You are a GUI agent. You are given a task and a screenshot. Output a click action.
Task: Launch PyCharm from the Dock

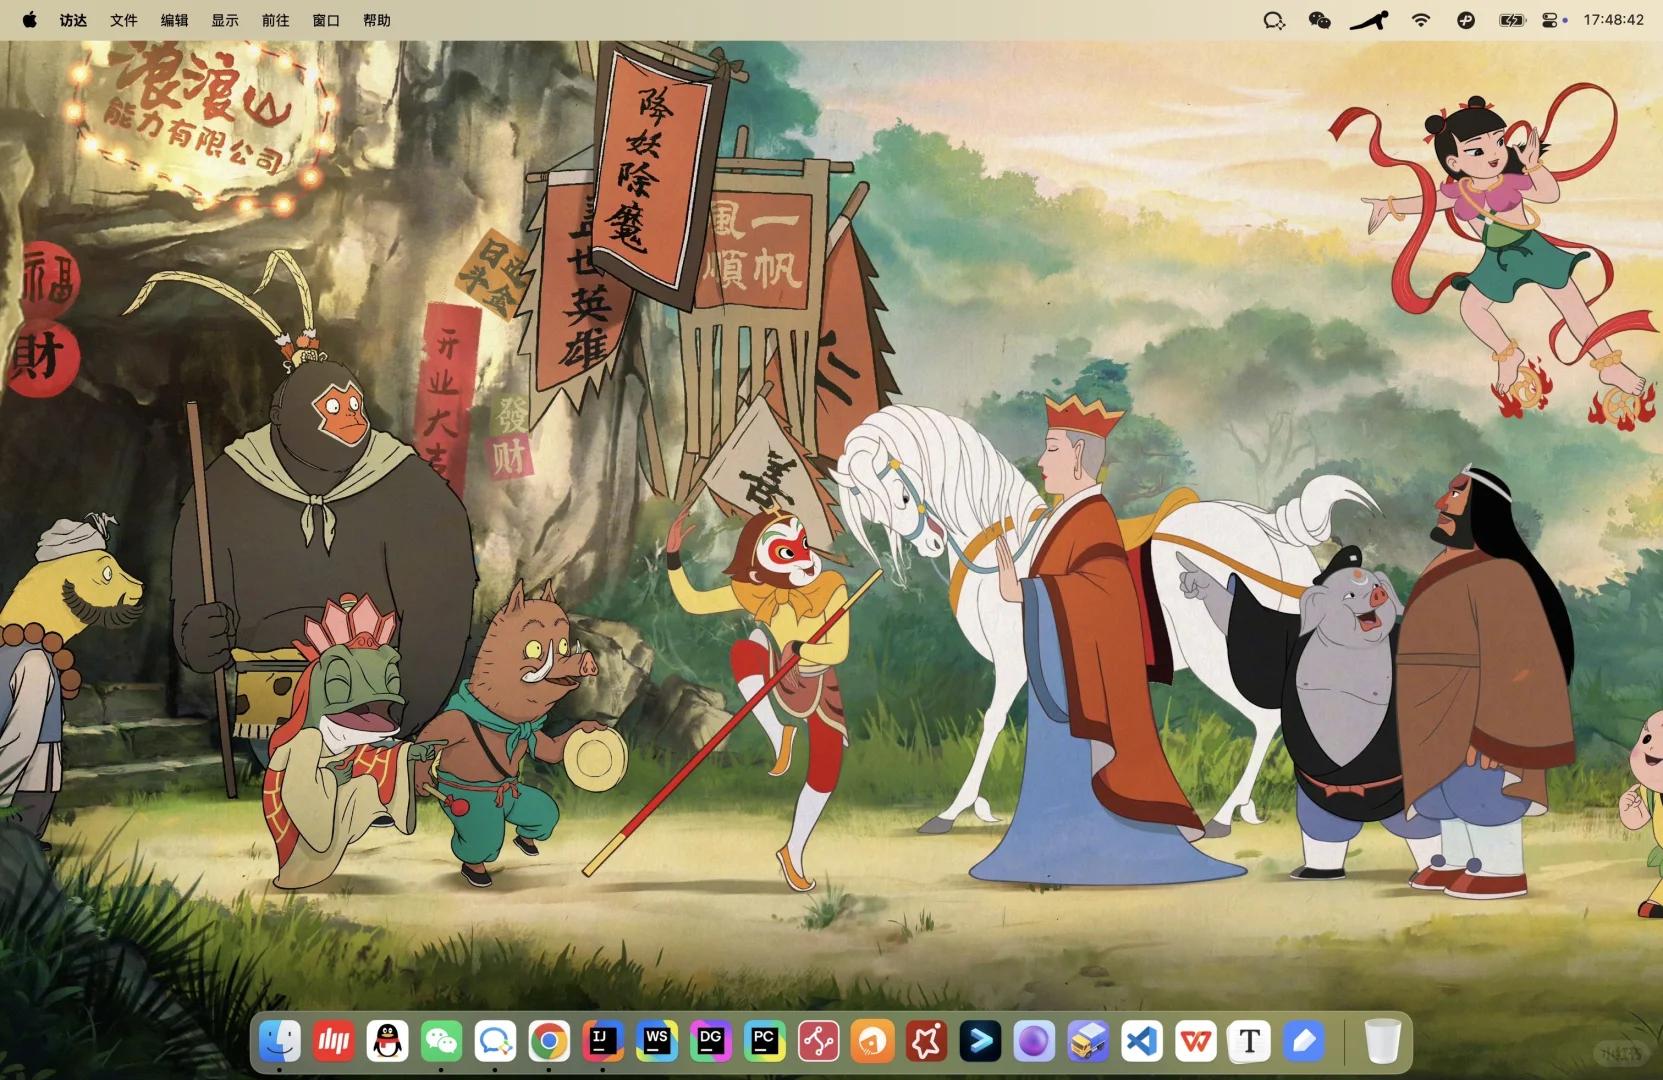point(765,1042)
